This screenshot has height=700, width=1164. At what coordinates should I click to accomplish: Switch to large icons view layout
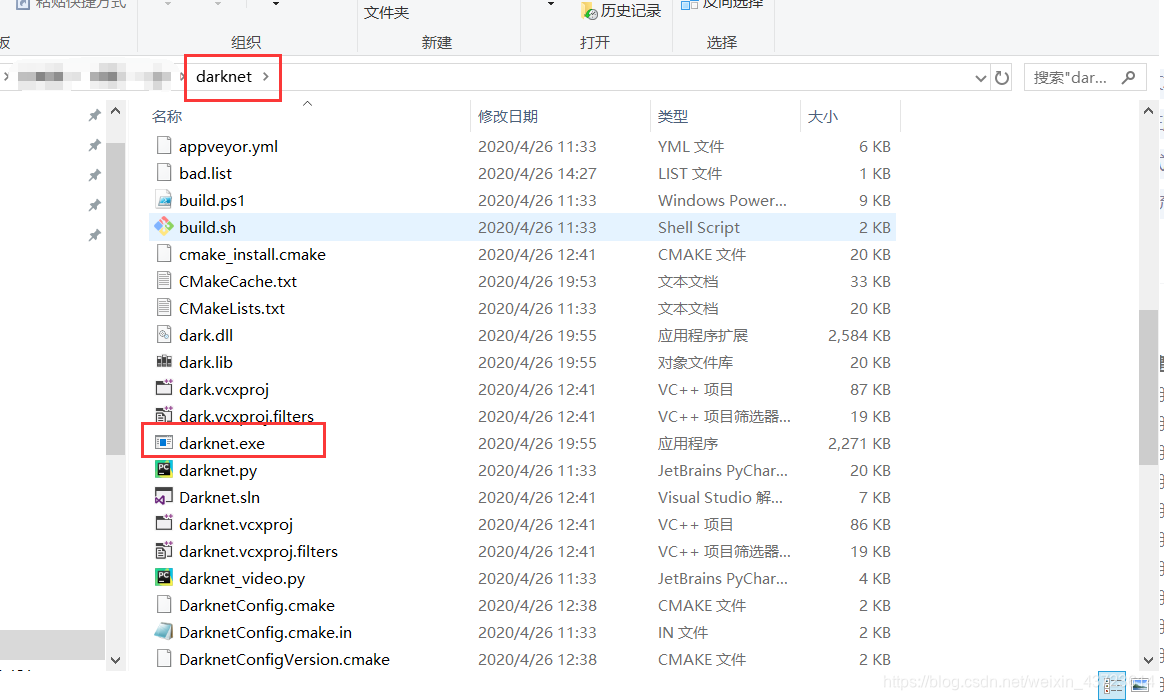[x=1141, y=685]
